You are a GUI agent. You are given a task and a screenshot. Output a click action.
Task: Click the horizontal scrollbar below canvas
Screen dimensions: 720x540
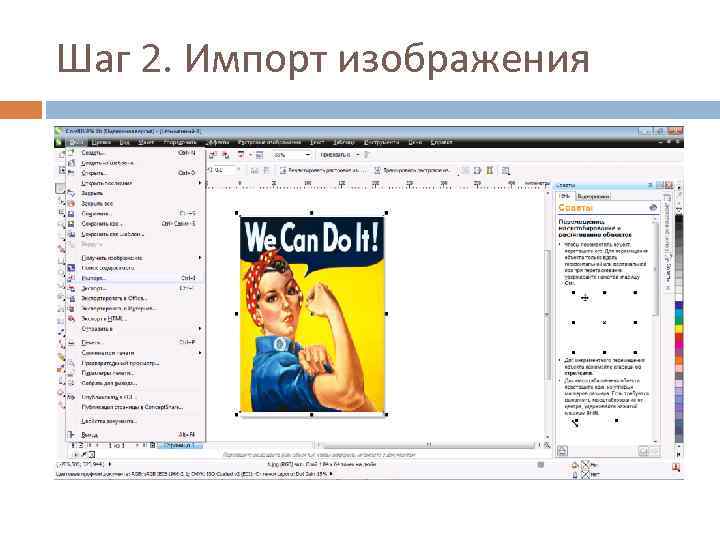tap(428, 444)
